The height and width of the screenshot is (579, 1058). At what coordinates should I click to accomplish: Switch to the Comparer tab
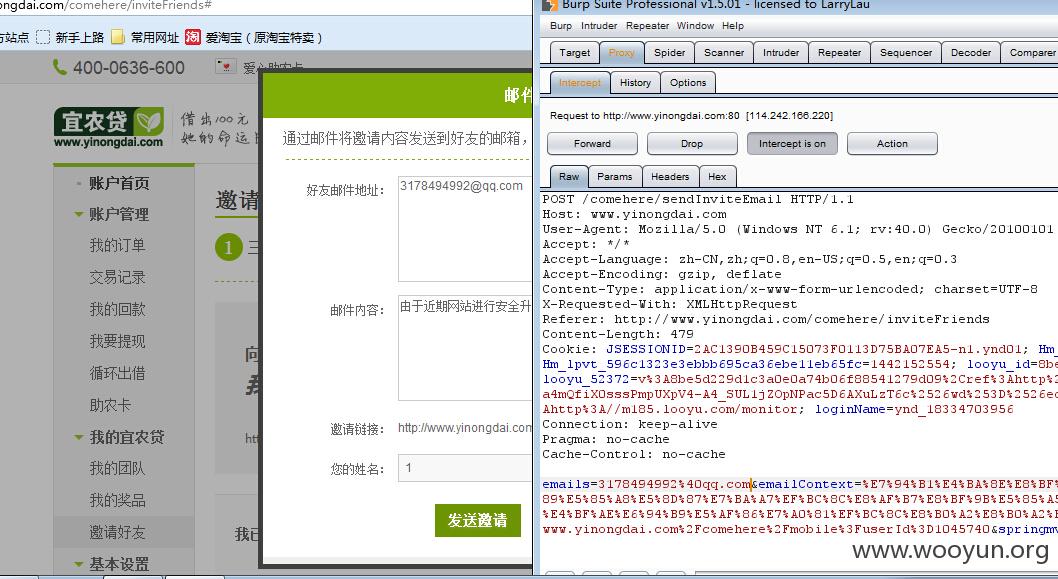[1030, 53]
